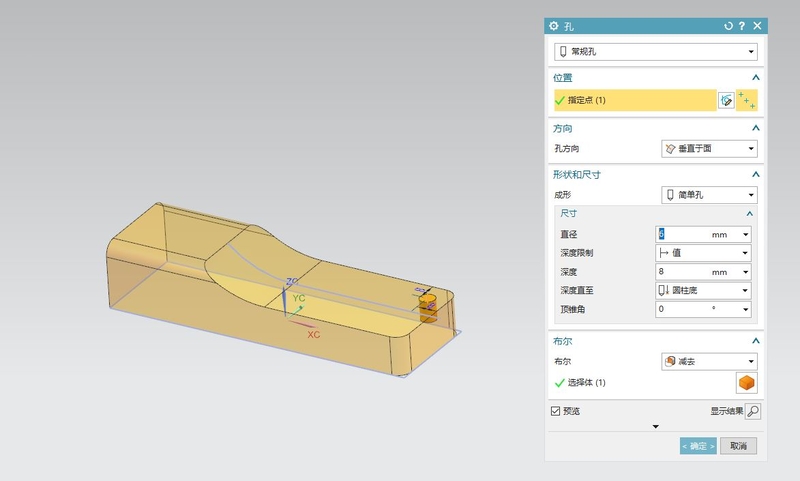Click the add point icon with plus signs
The width and height of the screenshot is (800, 481).
747,100
